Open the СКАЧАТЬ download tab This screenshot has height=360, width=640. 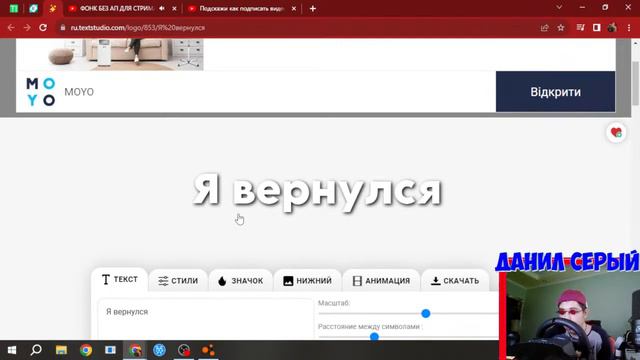tap(455, 281)
